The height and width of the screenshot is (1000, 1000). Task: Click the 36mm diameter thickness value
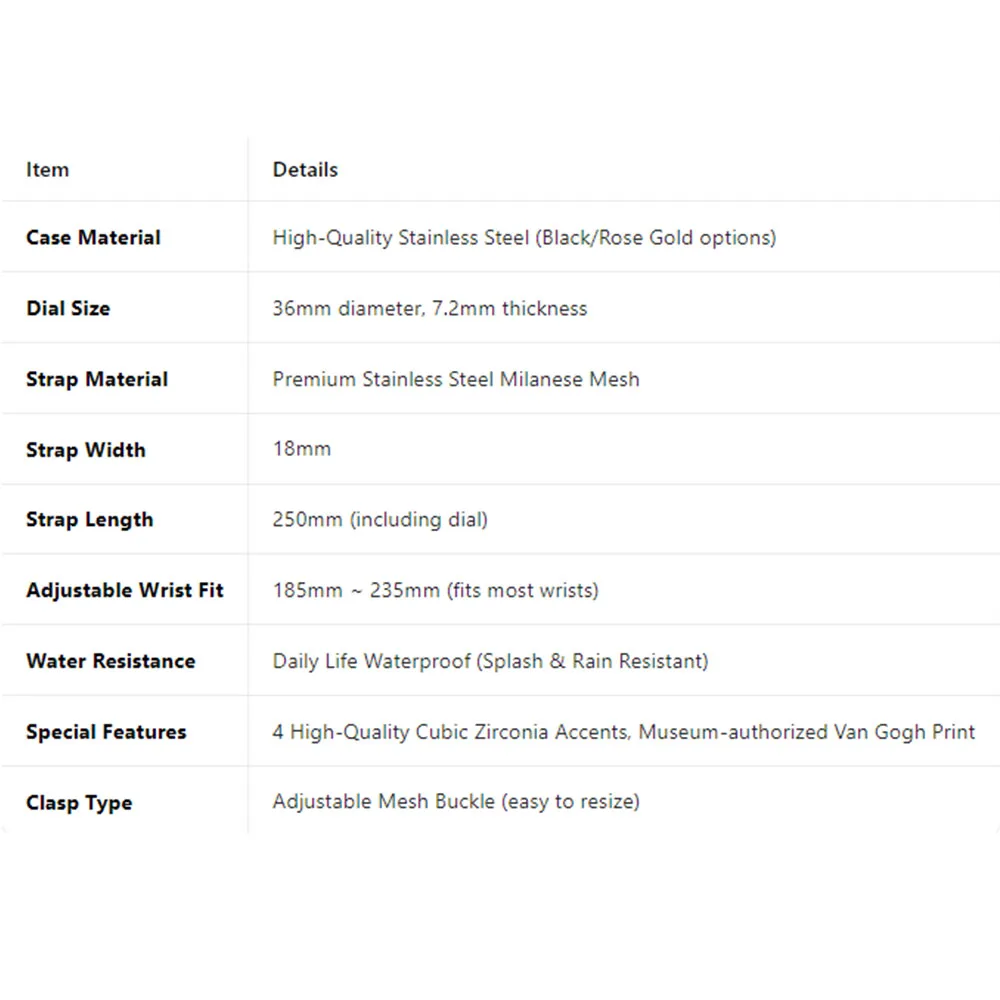point(430,309)
